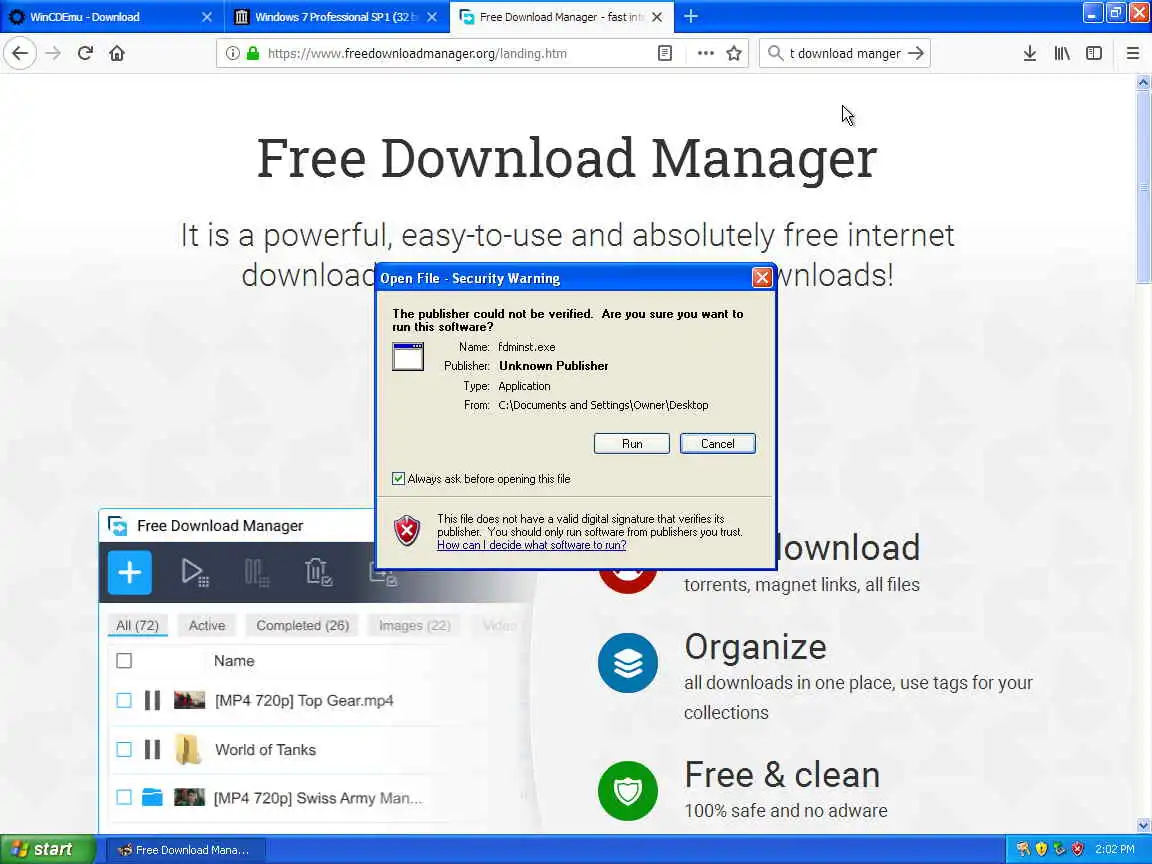1152x864 pixels.
Task: Click the red security shield tray icon
Action: tap(1078, 849)
